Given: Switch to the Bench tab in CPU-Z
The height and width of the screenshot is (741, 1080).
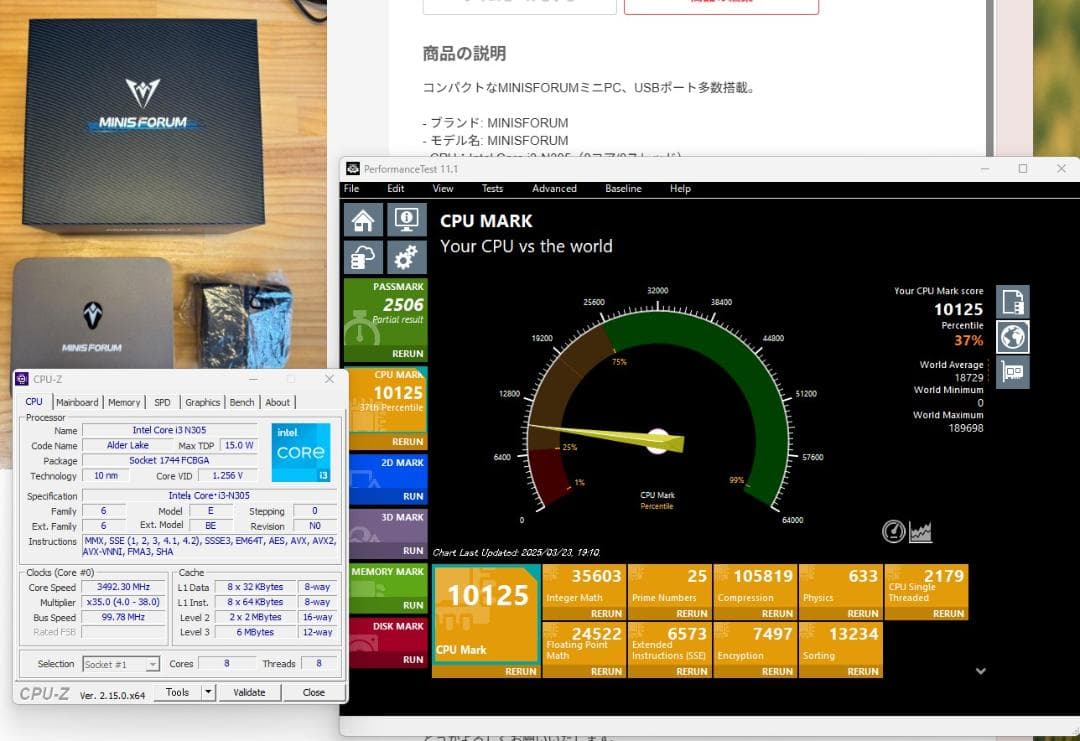Looking at the screenshot, I should 241,402.
